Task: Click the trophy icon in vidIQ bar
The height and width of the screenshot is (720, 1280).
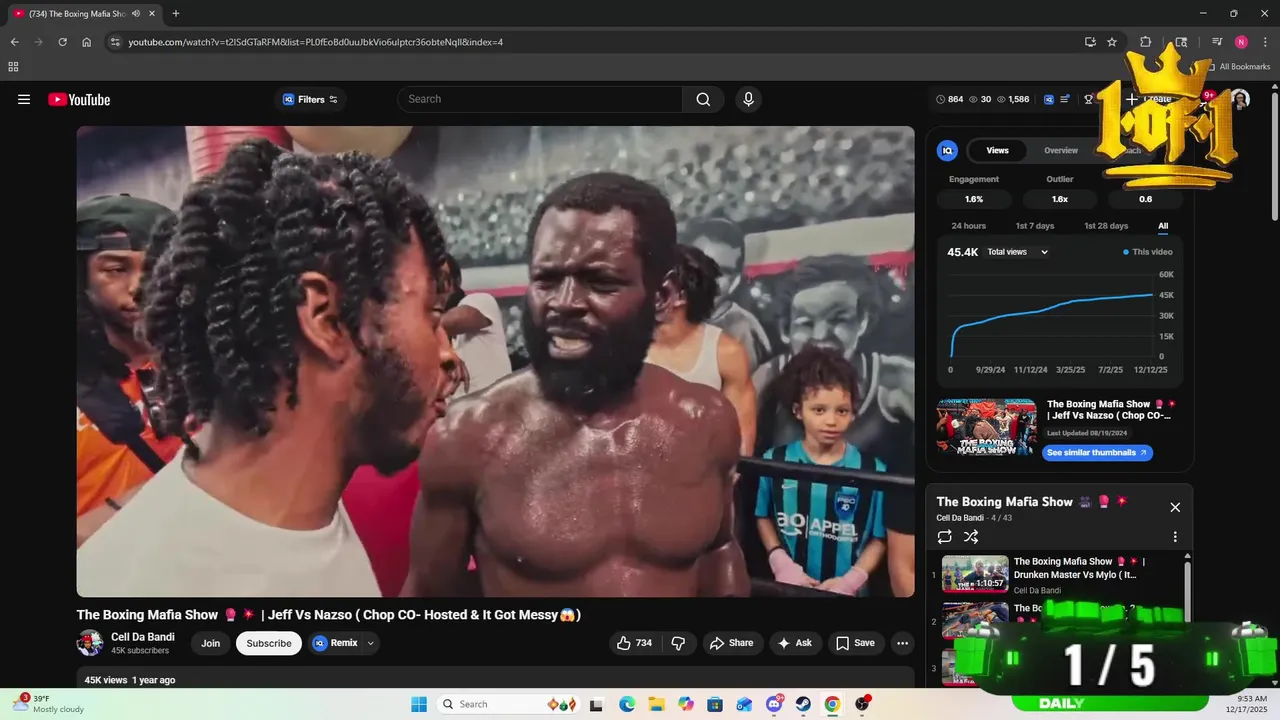Action: (1089, 99)
